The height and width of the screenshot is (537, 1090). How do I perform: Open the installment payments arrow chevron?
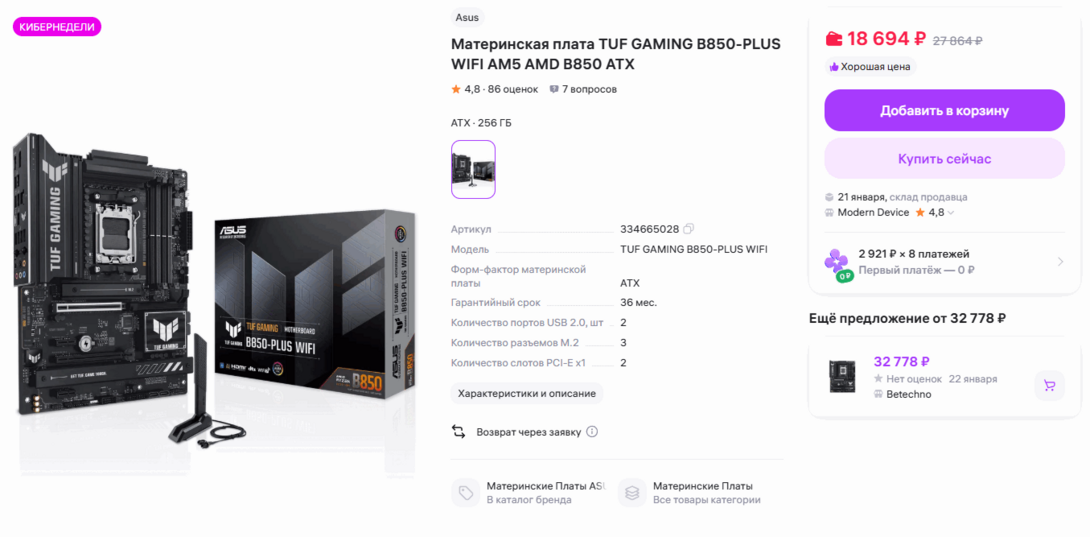pos(1060,262)
